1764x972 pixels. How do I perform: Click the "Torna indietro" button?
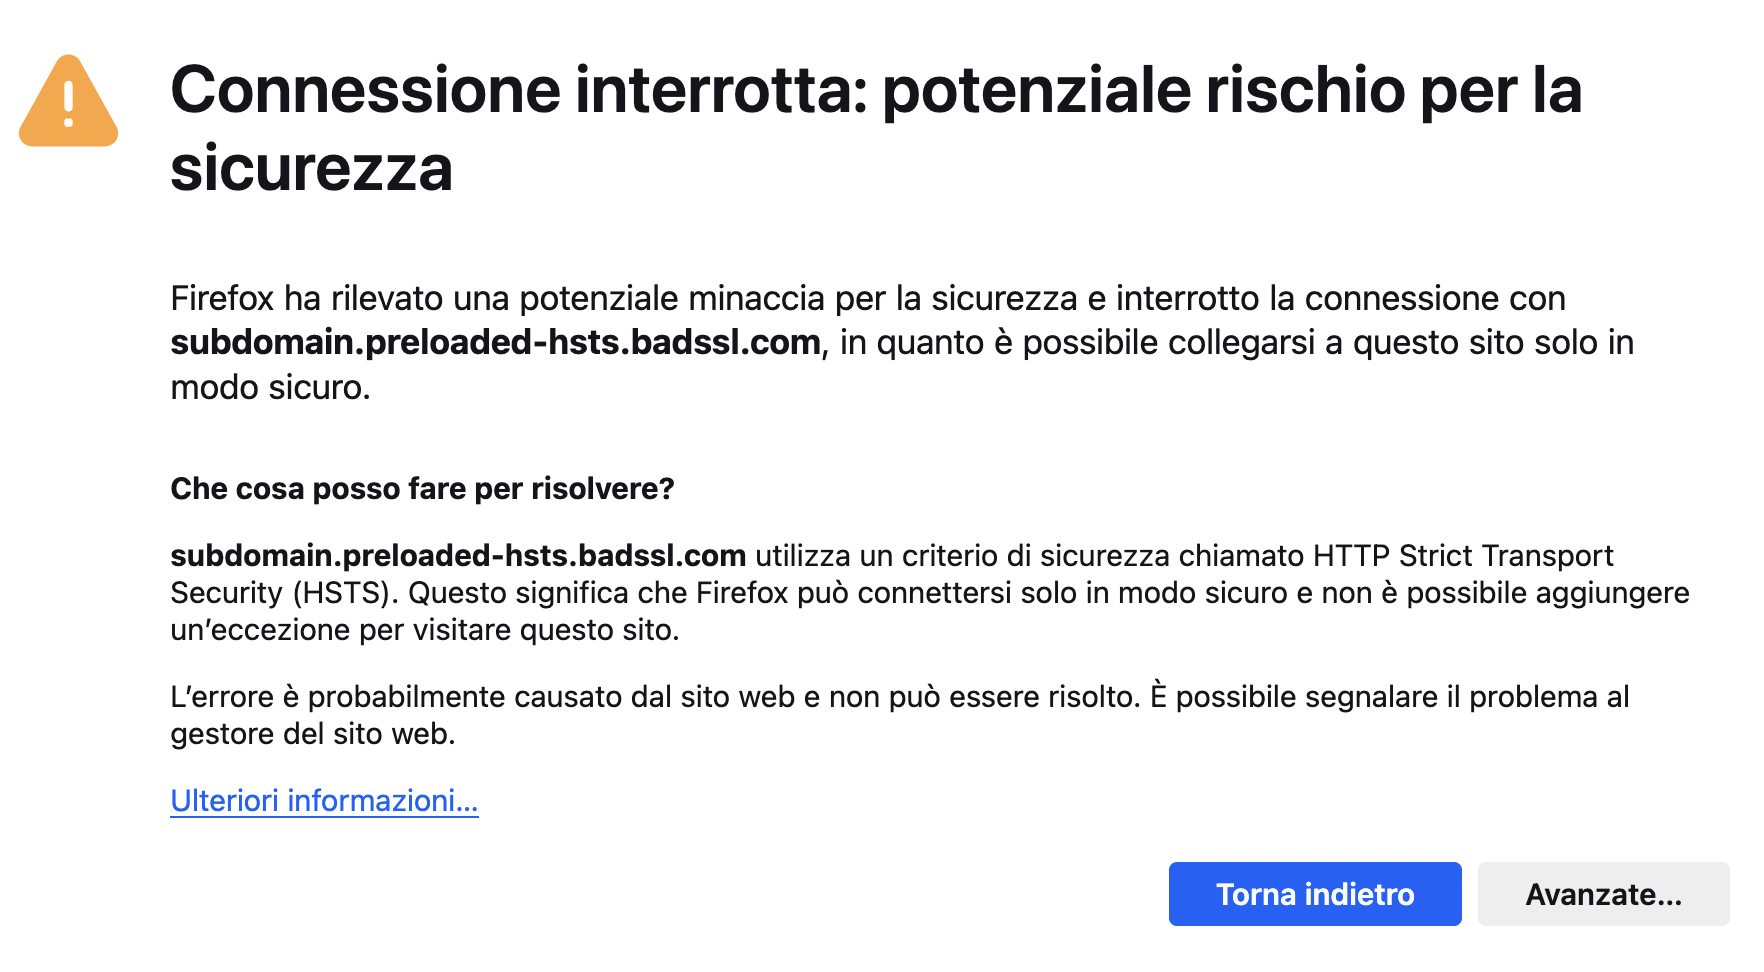(x=1314, y=894)
